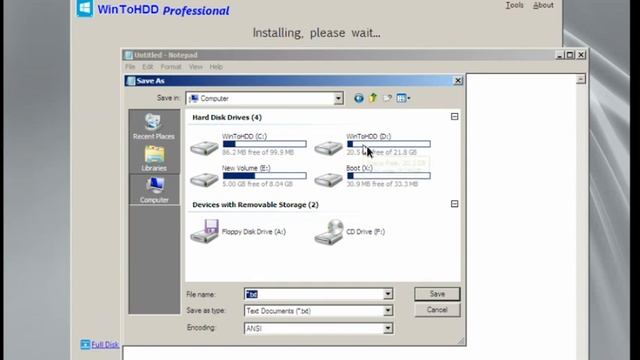Open the Save in location dropdown
The width and height of the screenshot is (640, 360).
(338, 98)
